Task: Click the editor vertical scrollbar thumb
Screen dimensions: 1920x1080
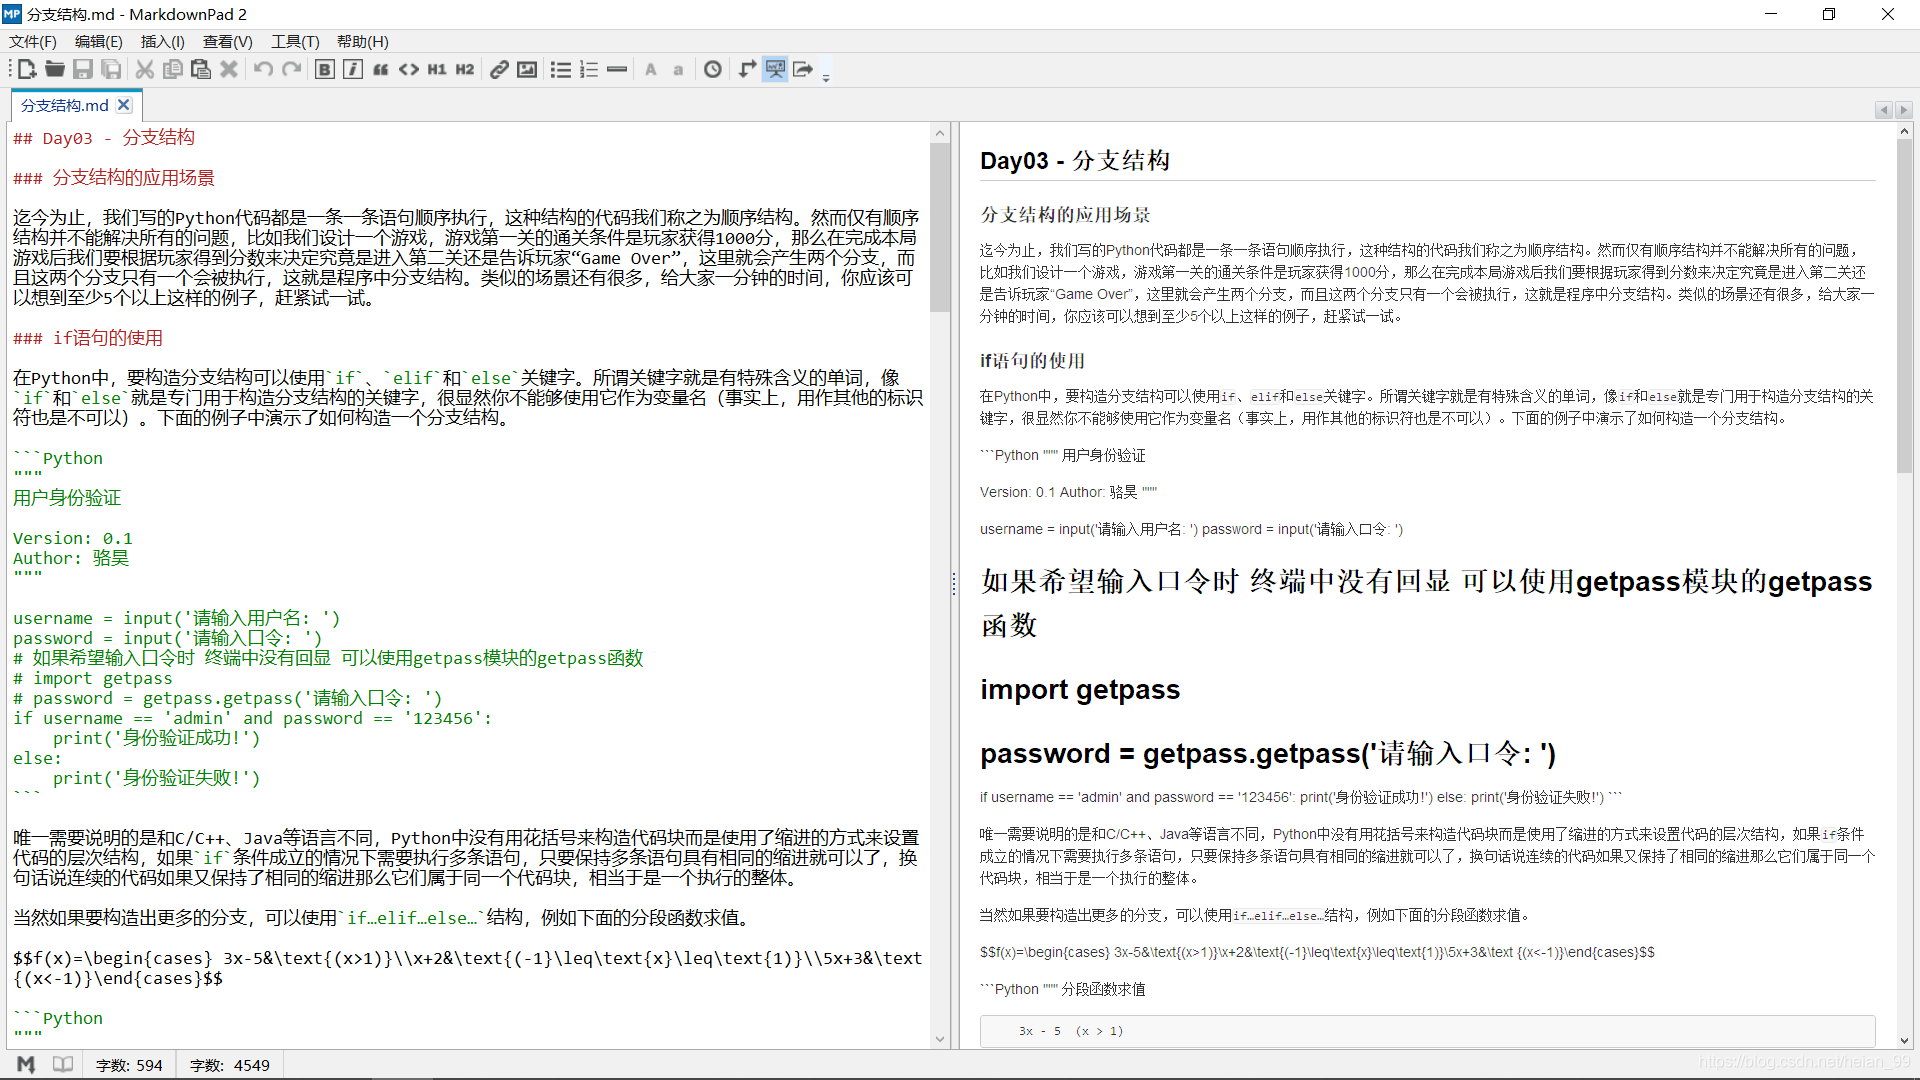Action: [940, 227]
